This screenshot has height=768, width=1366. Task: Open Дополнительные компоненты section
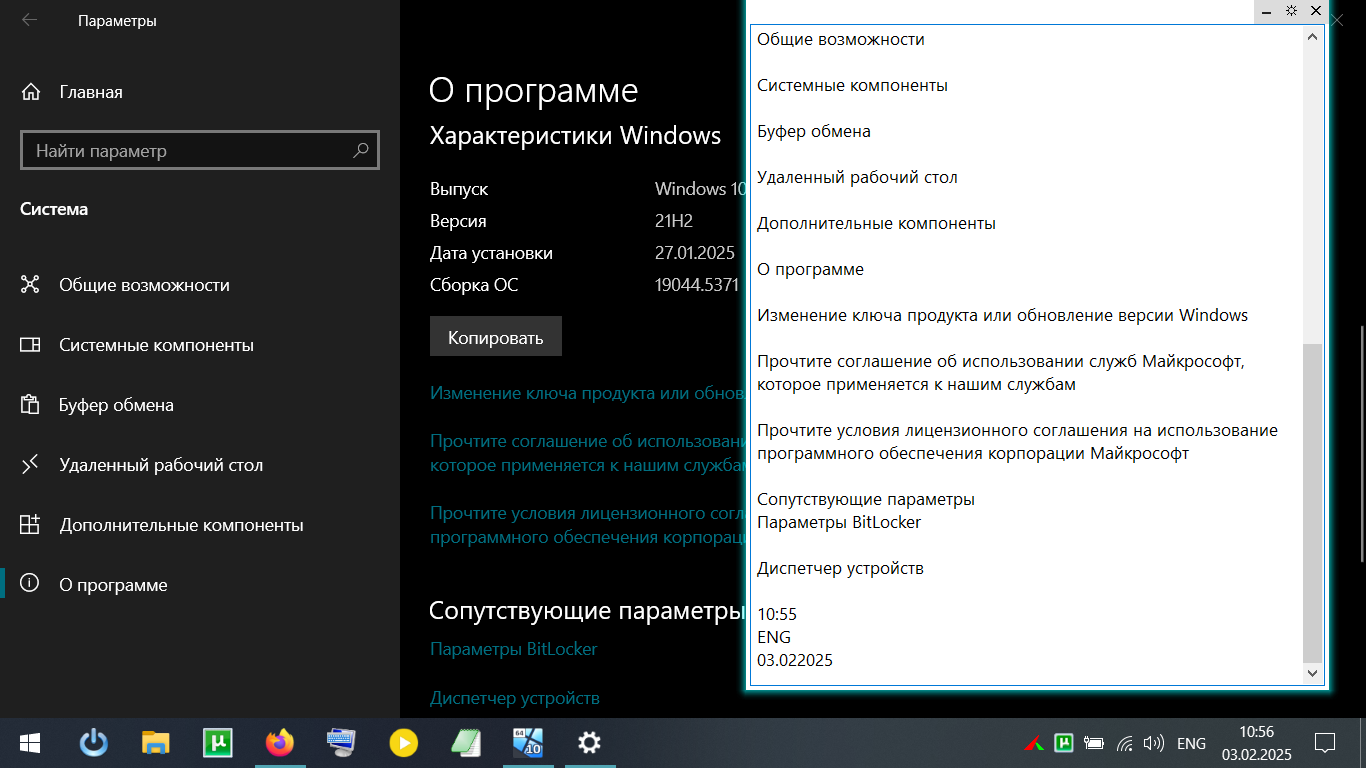pos(180,525)
